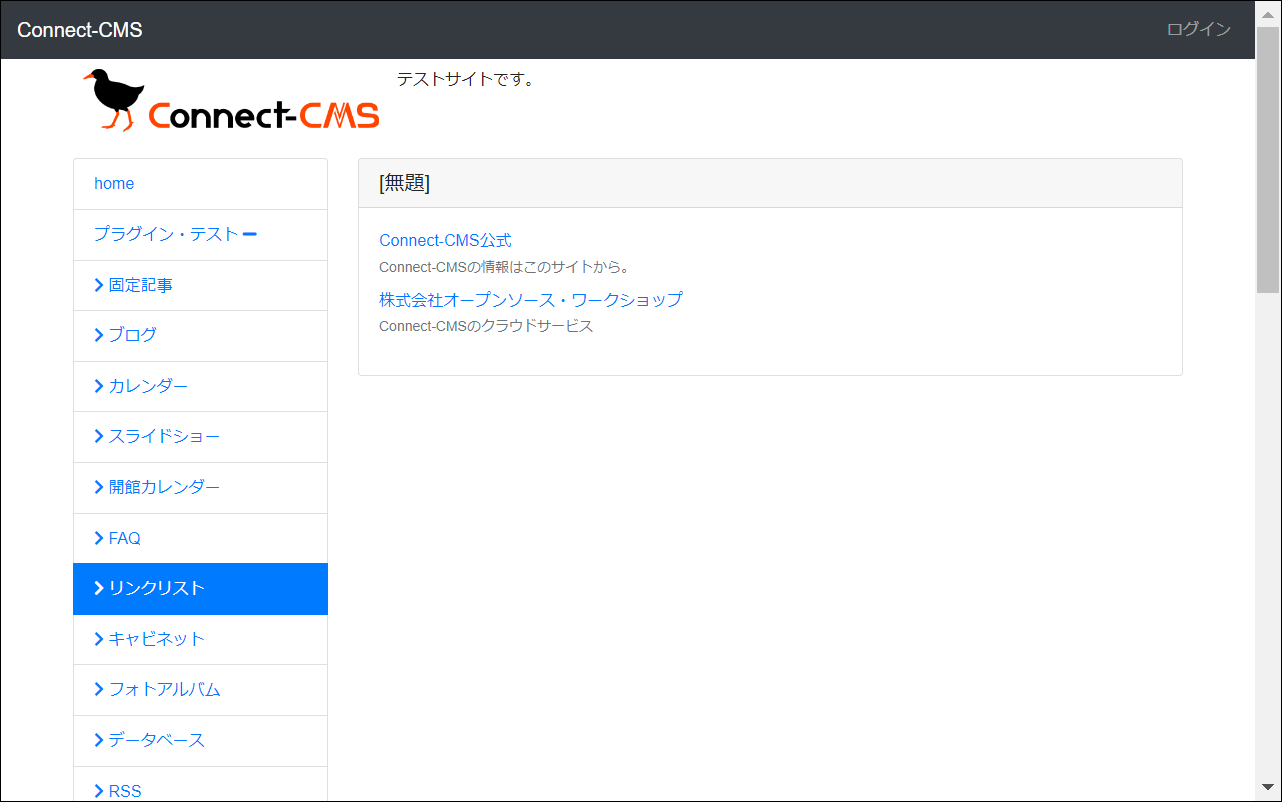Open the 固定記事 menu item
This screenshot has width=1282, height=802.
[x=200, y=286]
